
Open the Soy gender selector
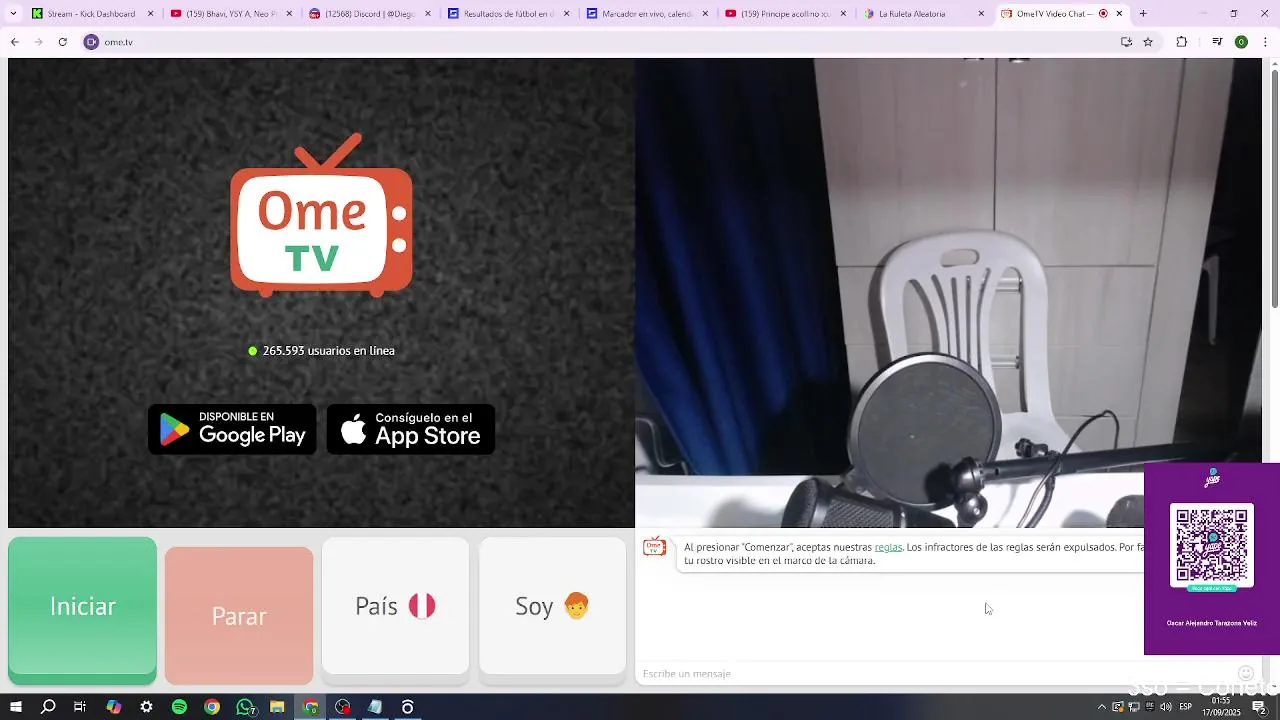pos(552,606)
